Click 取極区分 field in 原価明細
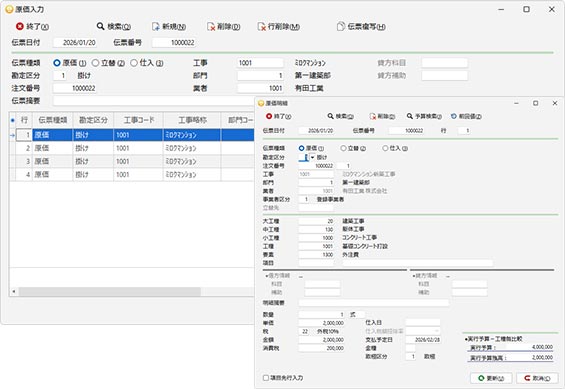This screenshot has width=565, height=389. (x=411, y=357)
